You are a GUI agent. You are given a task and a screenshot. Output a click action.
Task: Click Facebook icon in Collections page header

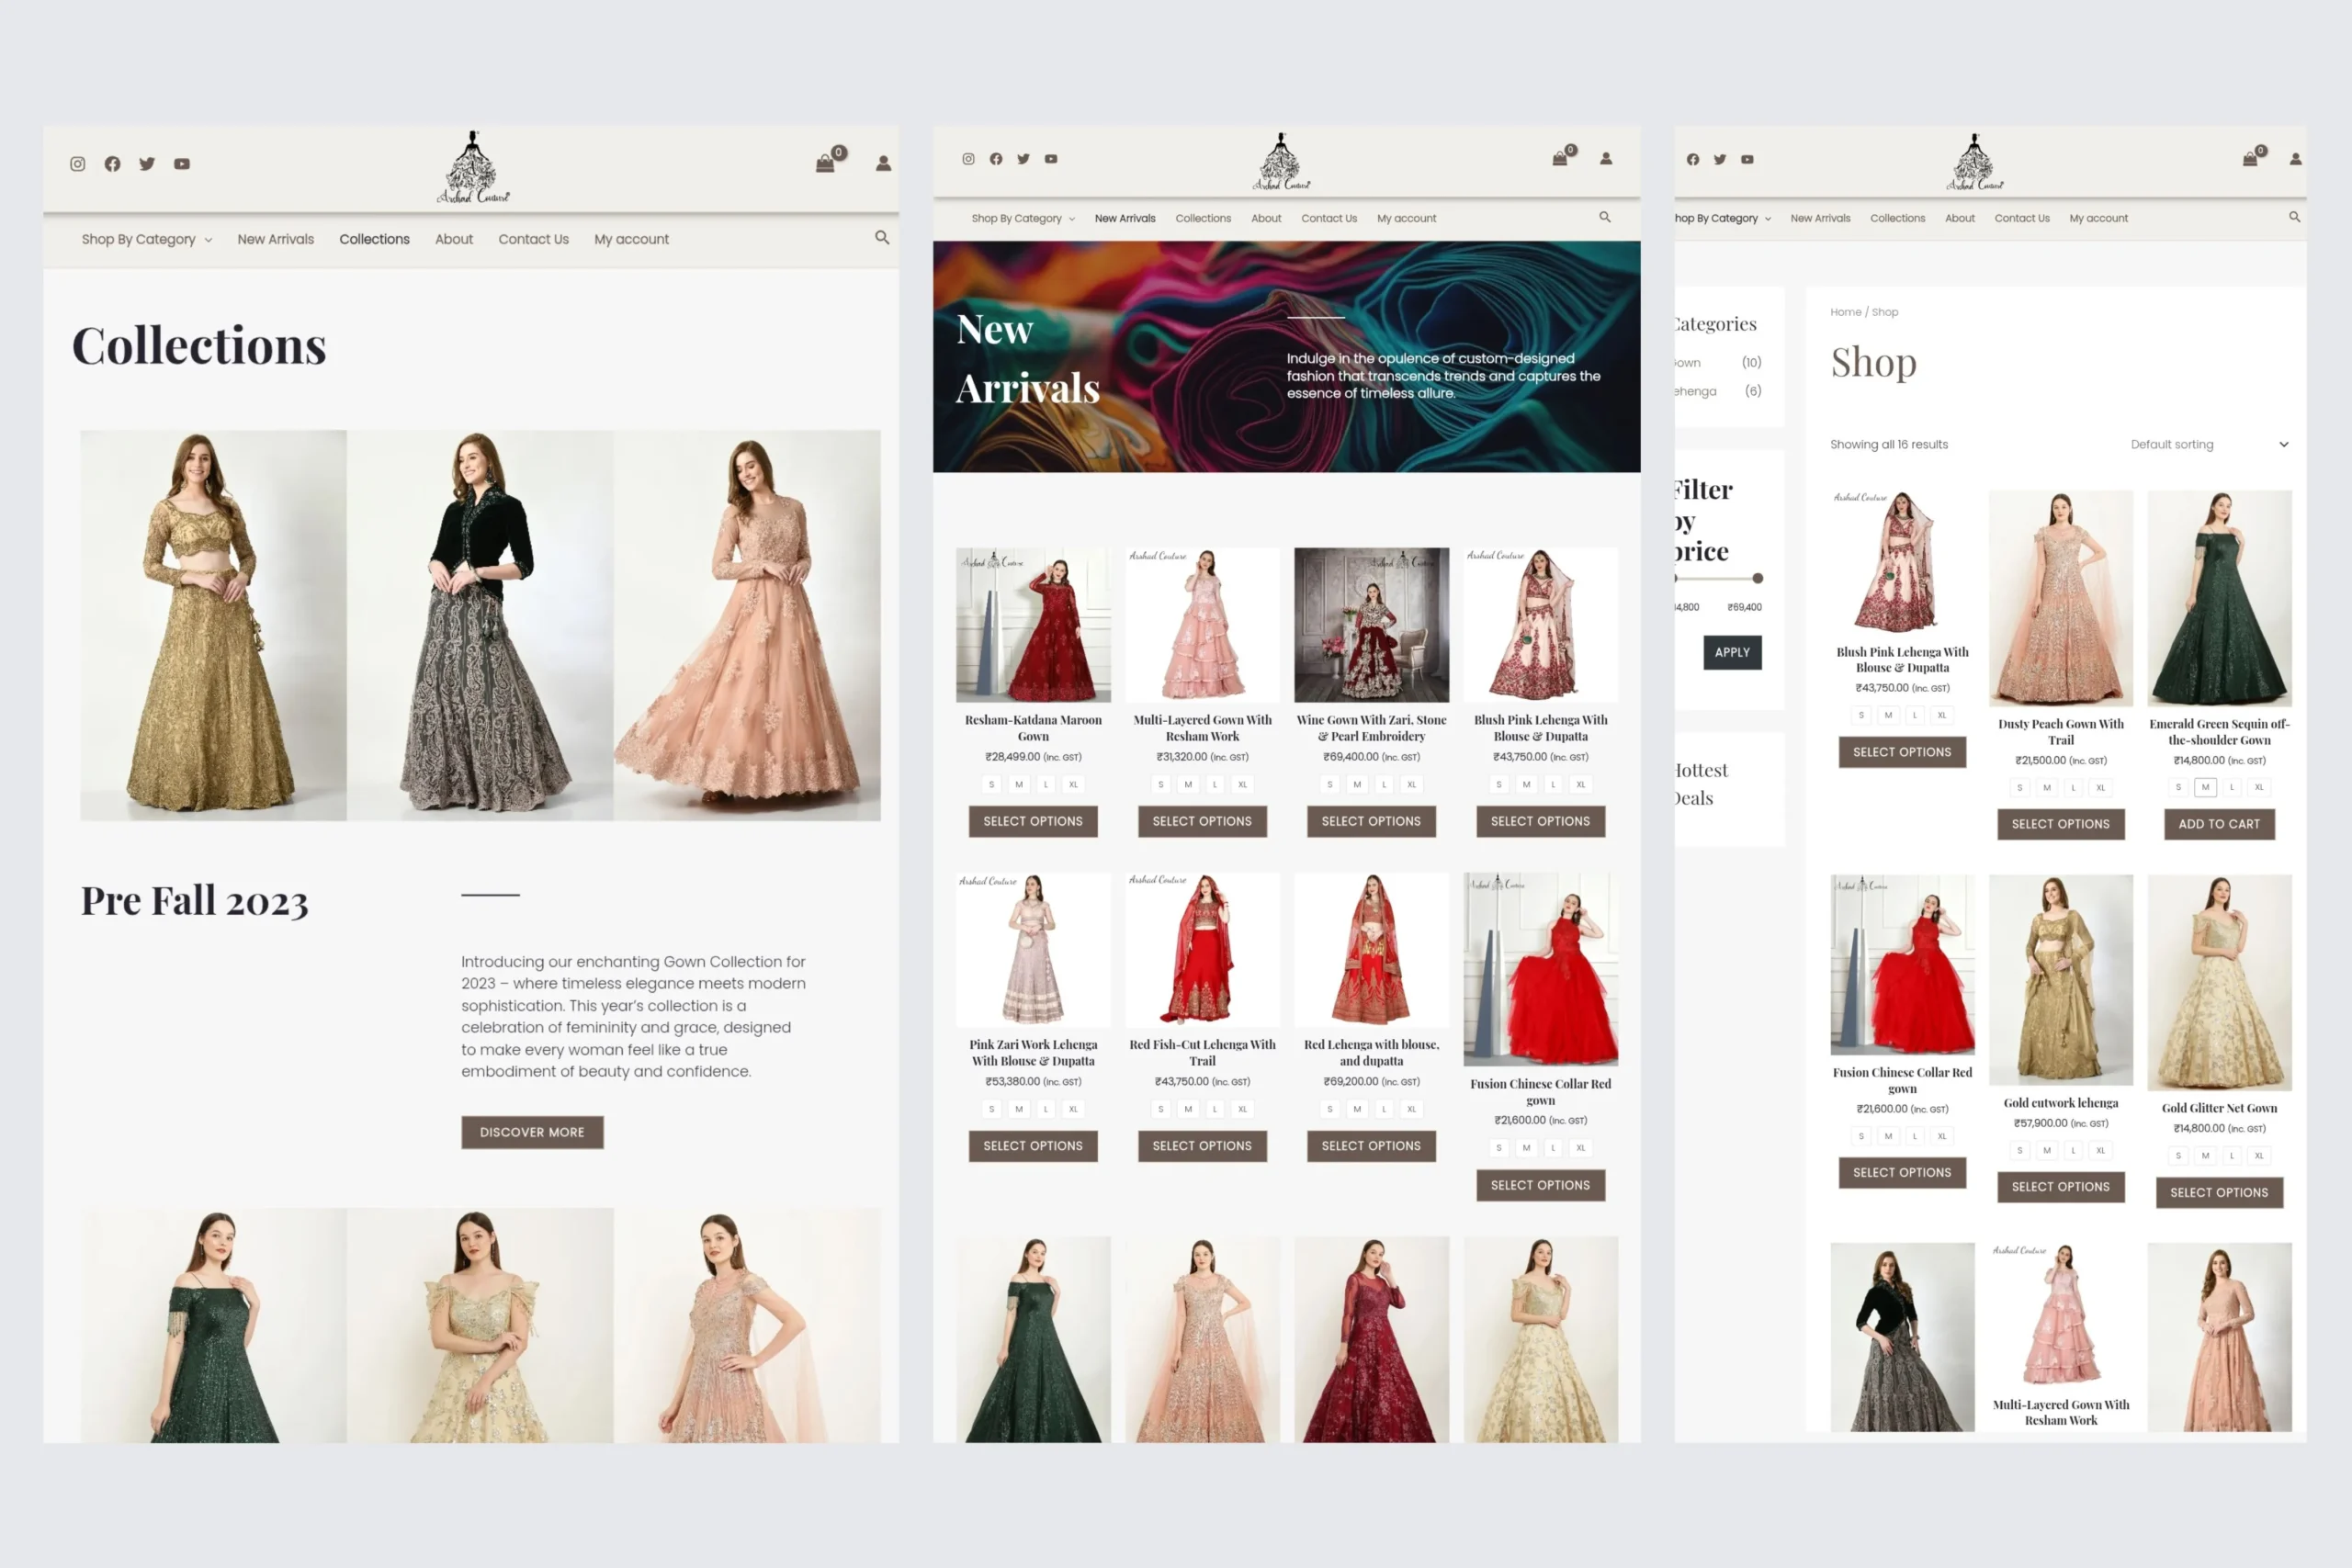(x=112, y=164)
